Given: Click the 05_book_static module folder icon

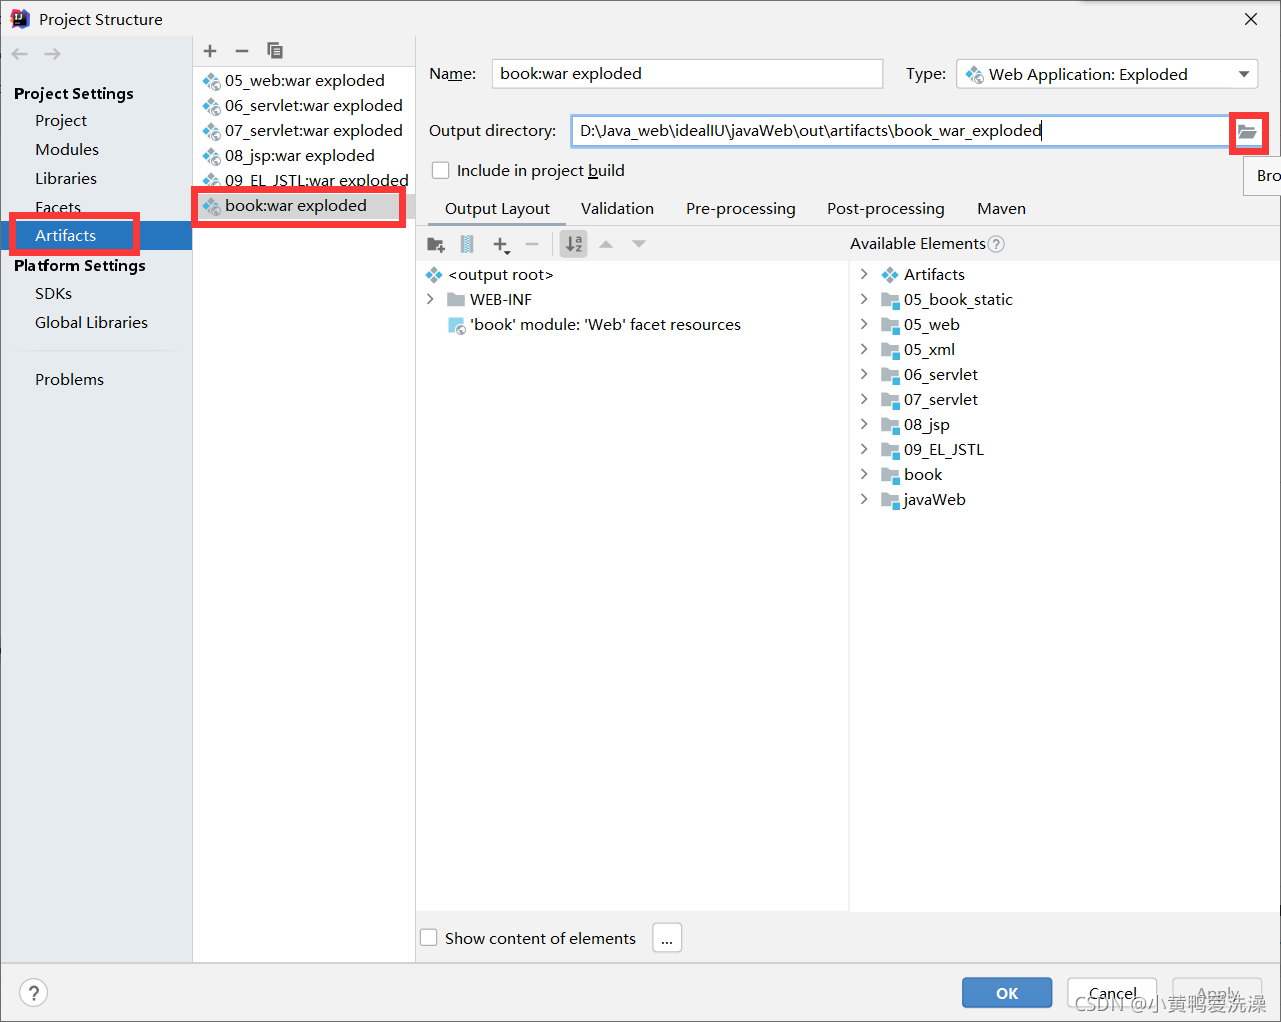Looking at the screenshot, I should (x=890, y=300).
